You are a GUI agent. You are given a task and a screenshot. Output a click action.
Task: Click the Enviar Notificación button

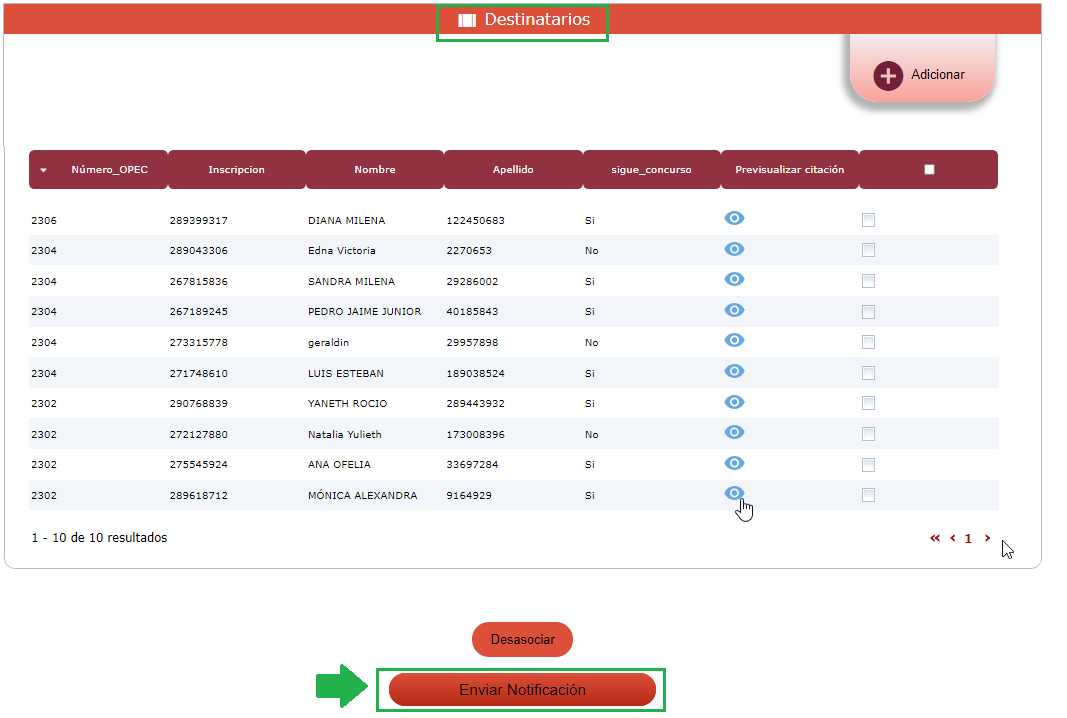click(x=522, y=690)
